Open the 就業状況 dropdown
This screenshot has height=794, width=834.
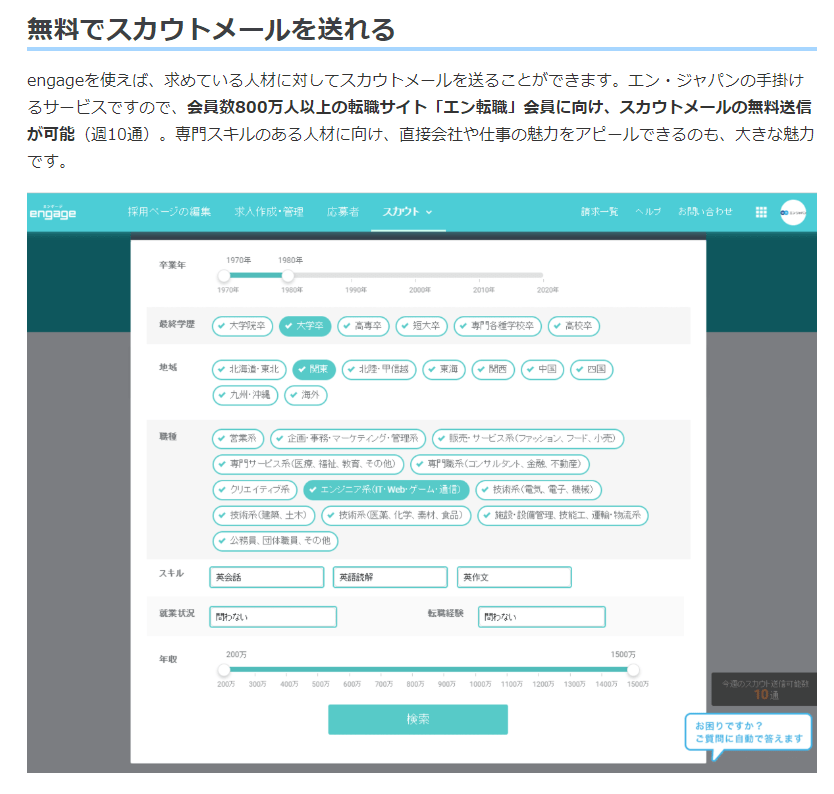tap(272, 617)
